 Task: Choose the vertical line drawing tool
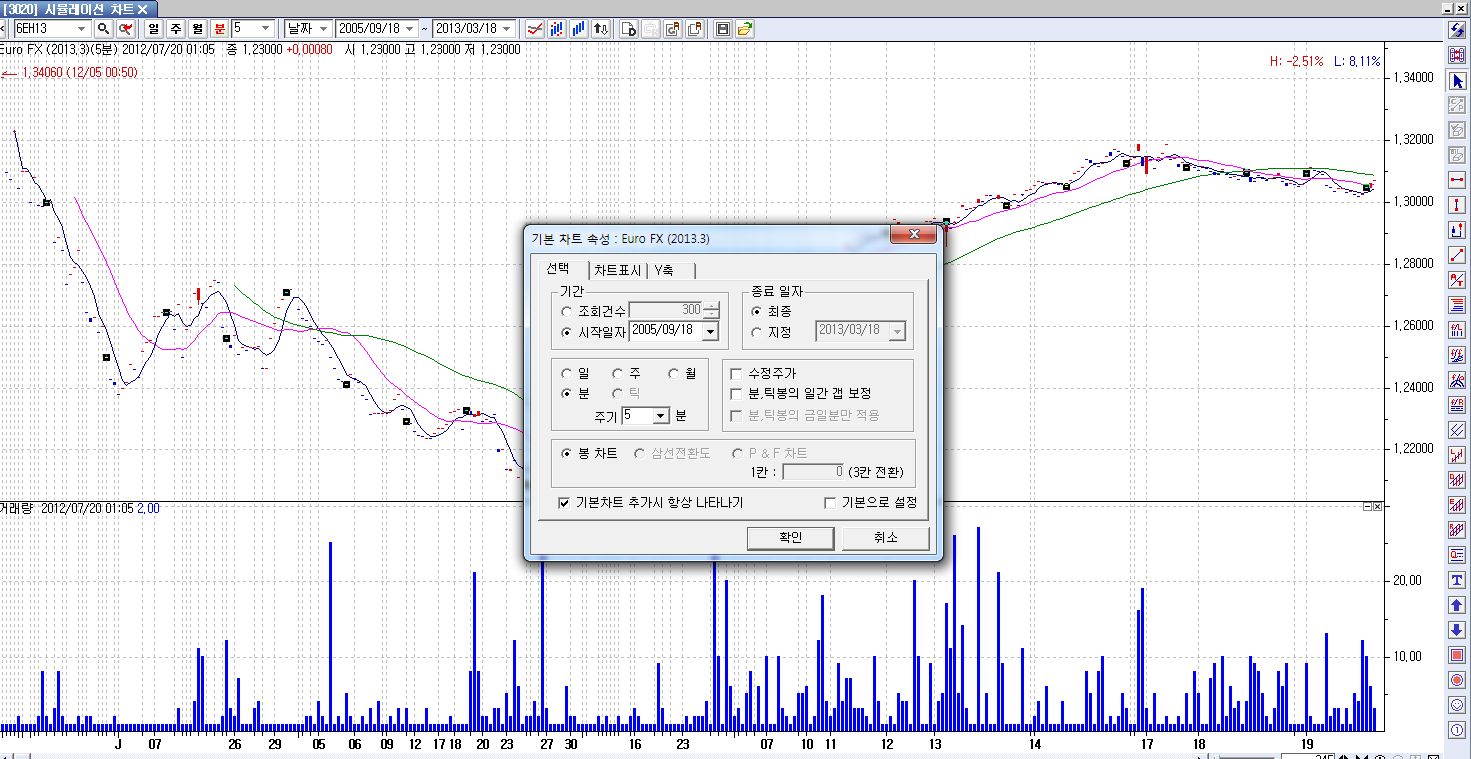pyautogui.click(x=1457, y=205)
